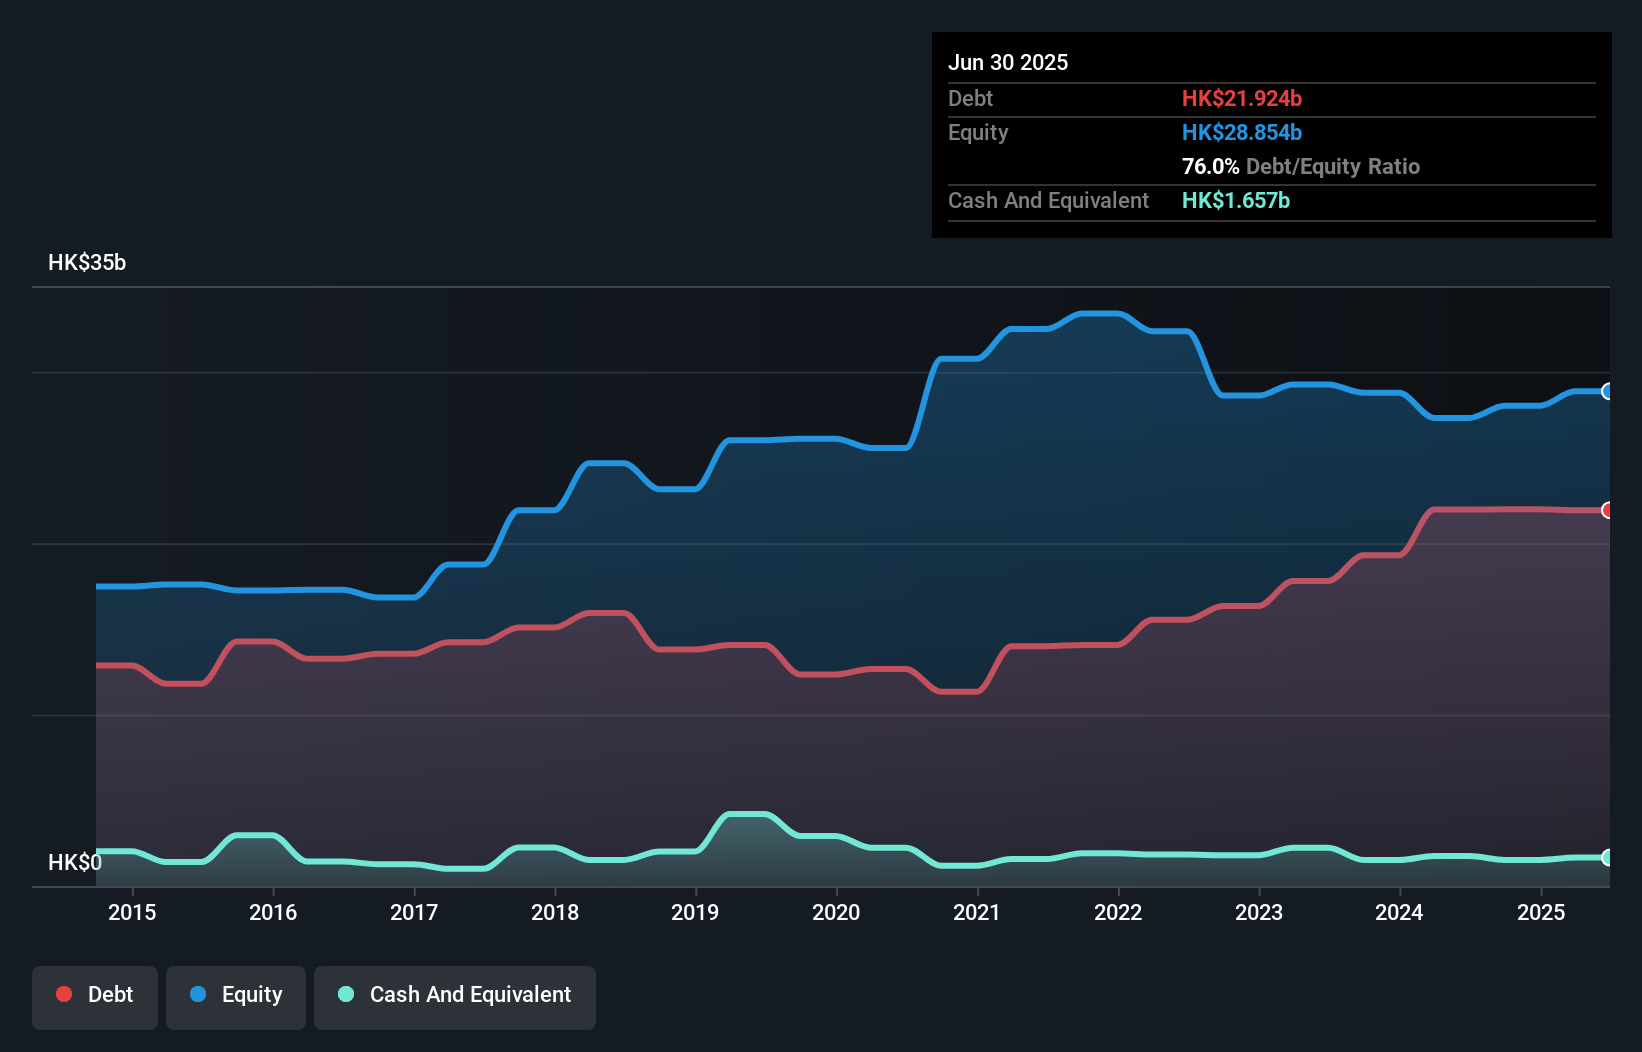Toggle the Equity series visibility
This screenshot has height=1052, width=1642.
(235, 994)
